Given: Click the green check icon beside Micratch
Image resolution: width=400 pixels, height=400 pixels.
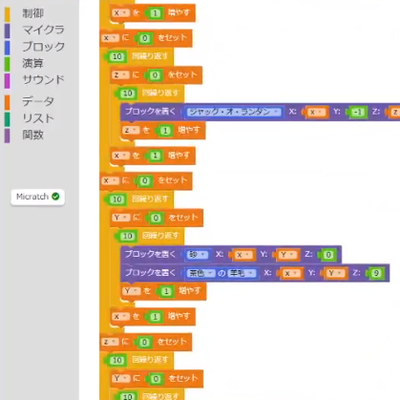Looking at the screenshot, I should tap(56, 197).
